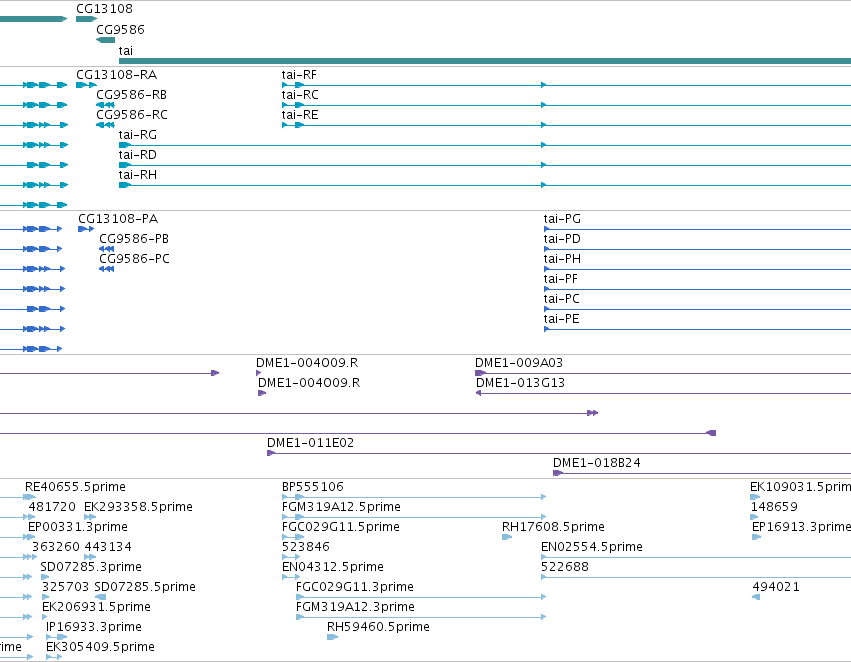Click the FGM319A12.5prime EST label
The height and width of the screenshot is (662, 851).
click(x=341, y=507)
